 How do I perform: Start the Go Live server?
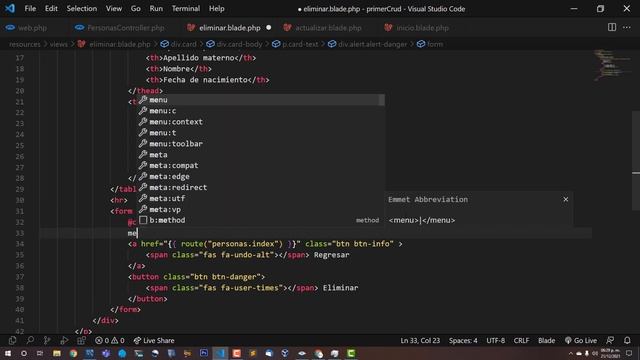click(581, 340)
